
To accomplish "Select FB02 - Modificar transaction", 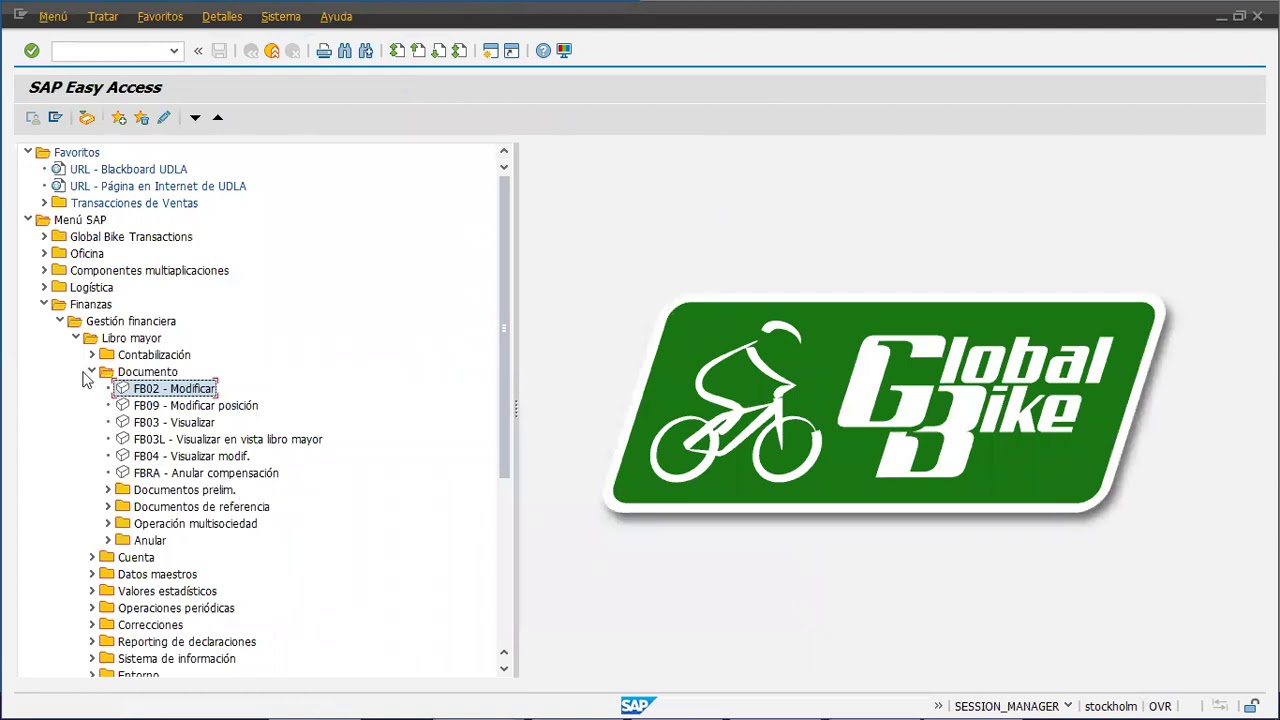I will pos(174,389).
